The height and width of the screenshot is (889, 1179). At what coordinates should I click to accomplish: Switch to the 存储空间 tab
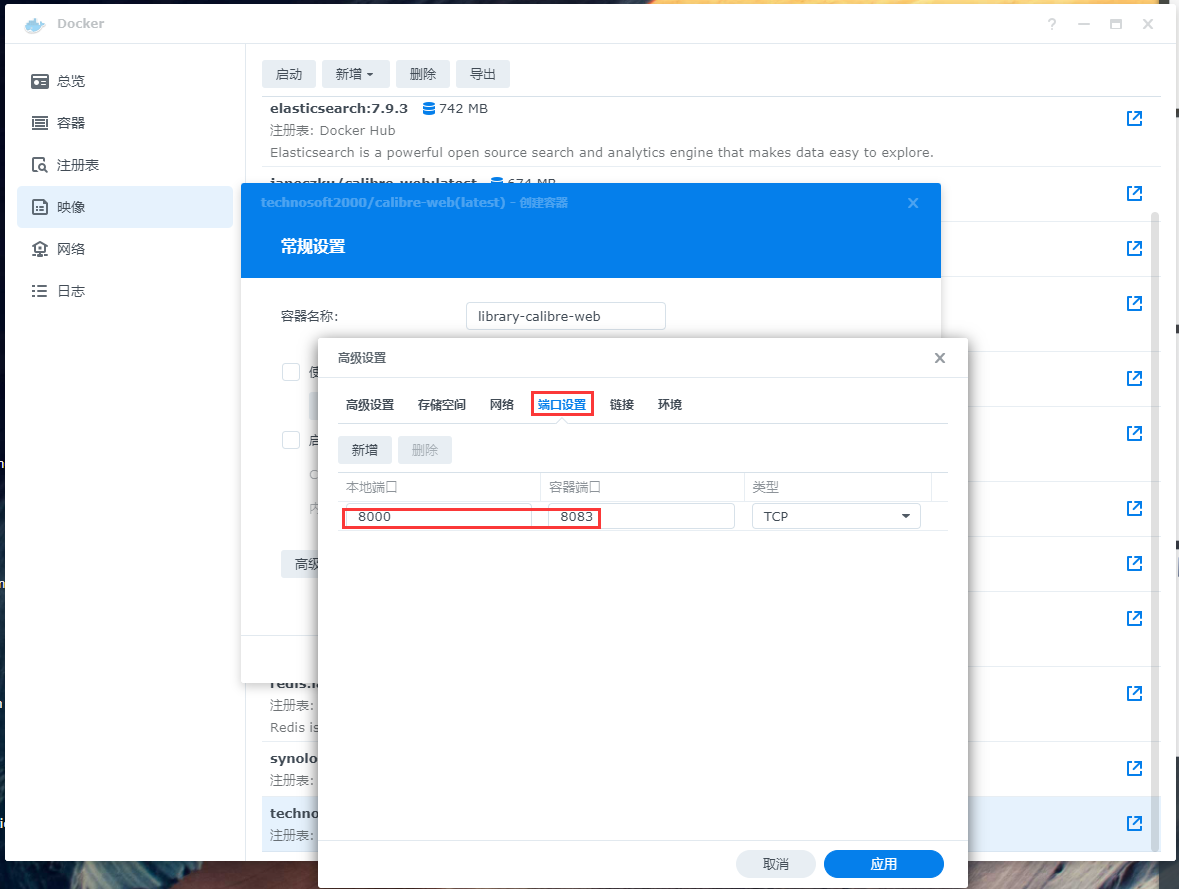pos(442,405)
